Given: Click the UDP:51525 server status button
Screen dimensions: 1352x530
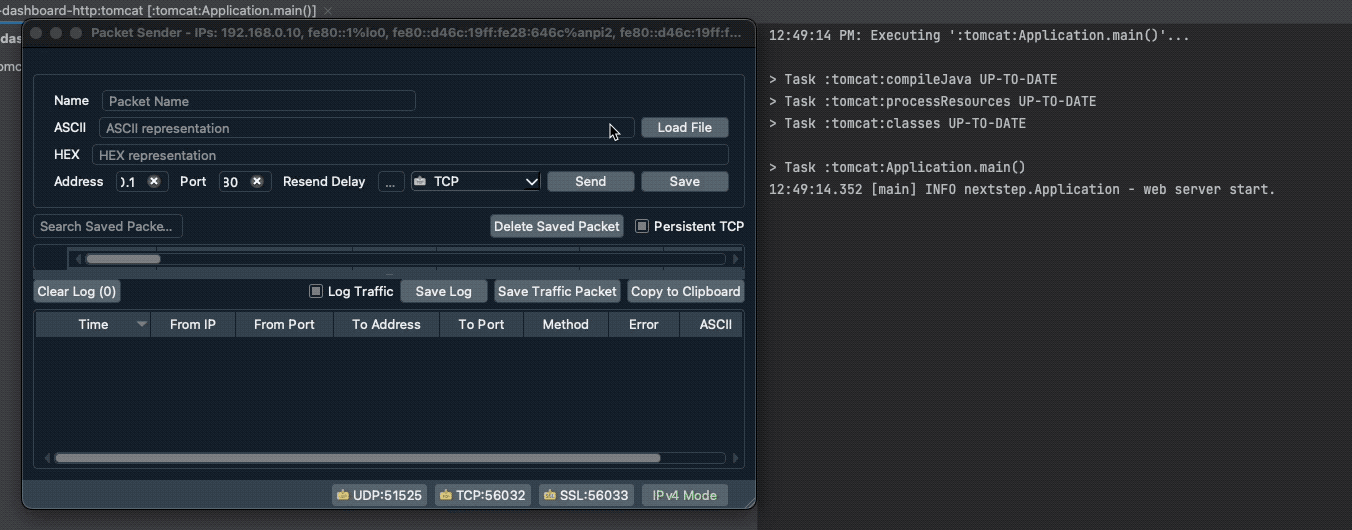Looking at the screenshot, I should tap(379, 495).
